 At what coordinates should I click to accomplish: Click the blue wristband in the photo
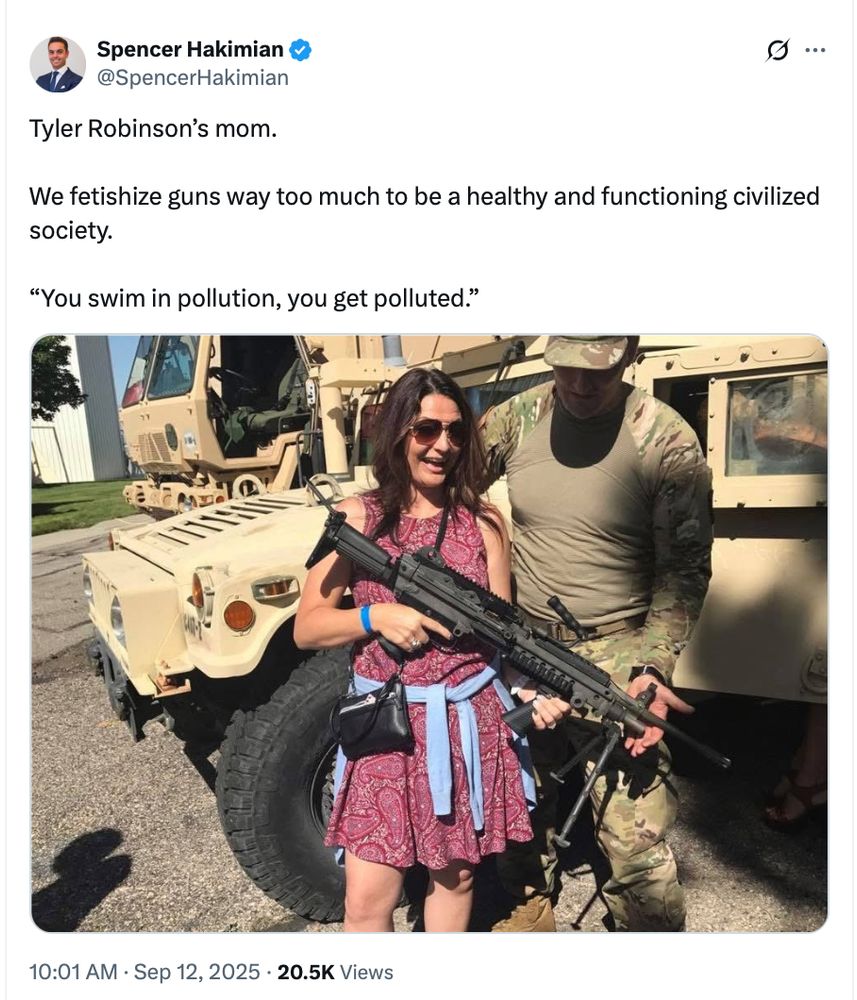366,619
